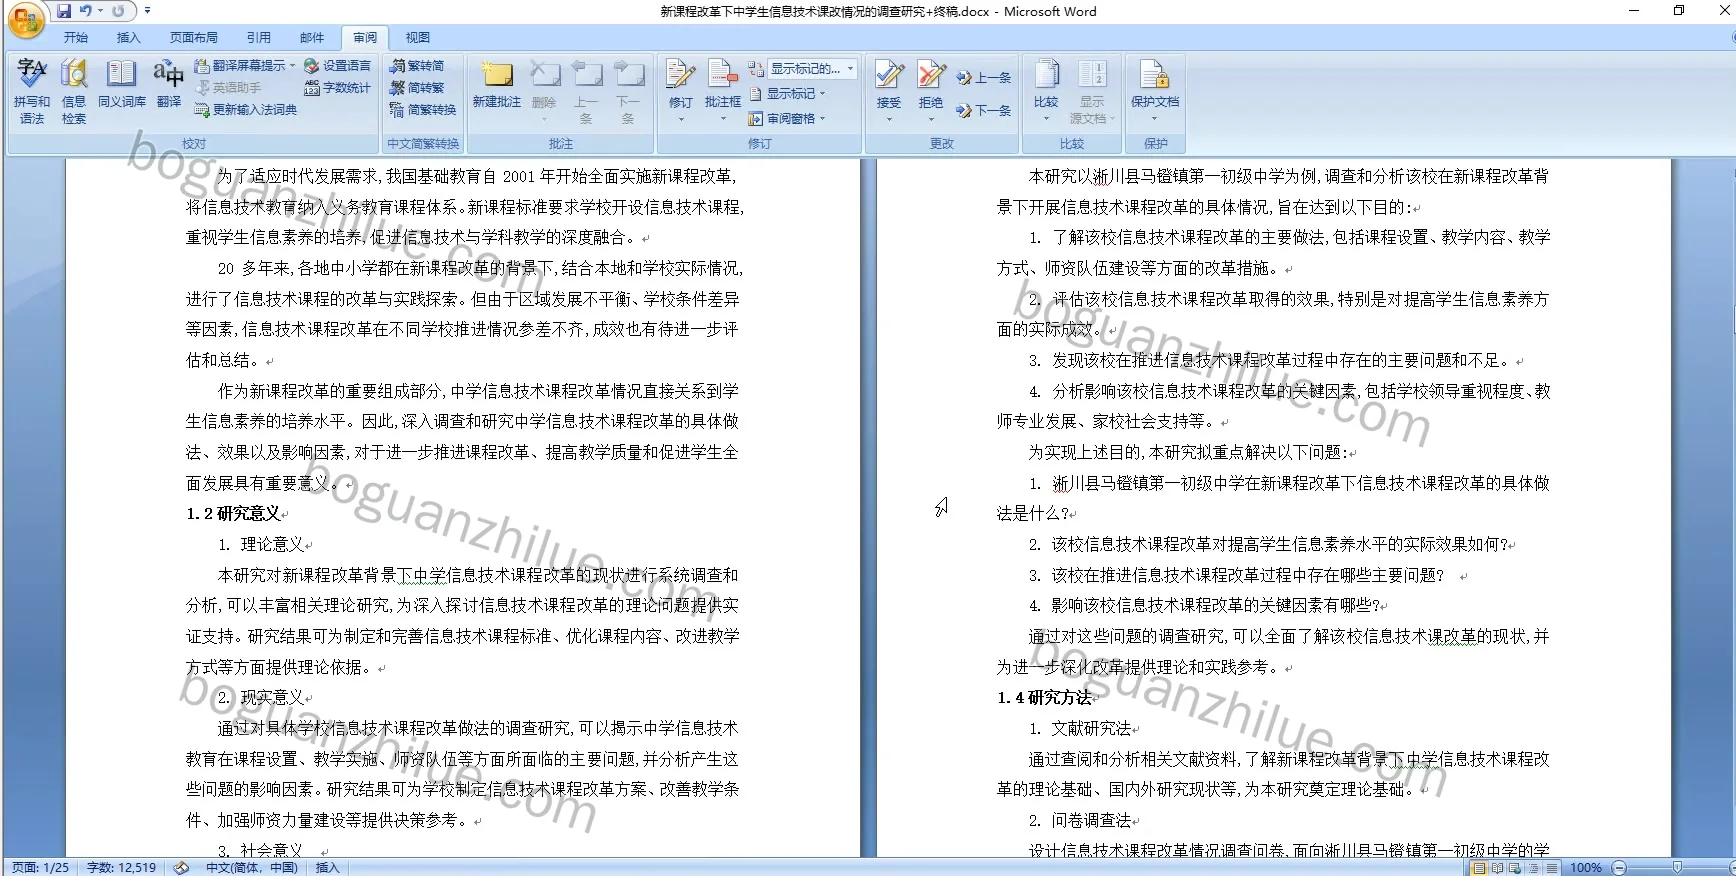The width and height of the screenshot is (1736, 876).
Task: Open the 页面布局 ribbon tab
Action: (x=194, y=38)
